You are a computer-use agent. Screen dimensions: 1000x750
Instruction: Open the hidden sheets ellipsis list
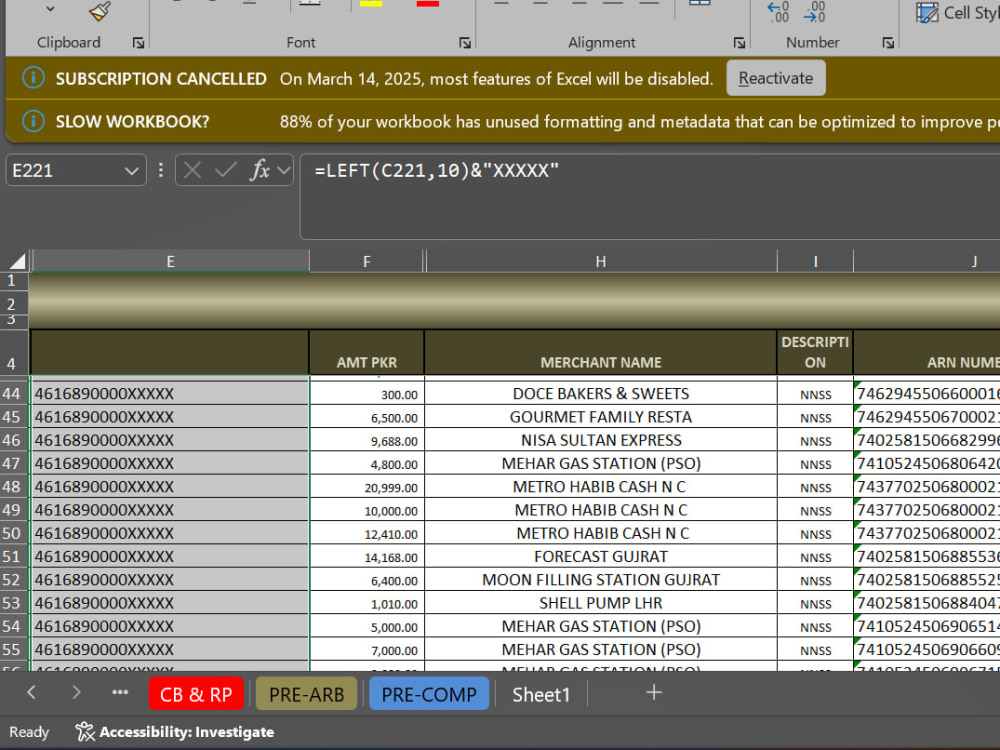point(120,693)
